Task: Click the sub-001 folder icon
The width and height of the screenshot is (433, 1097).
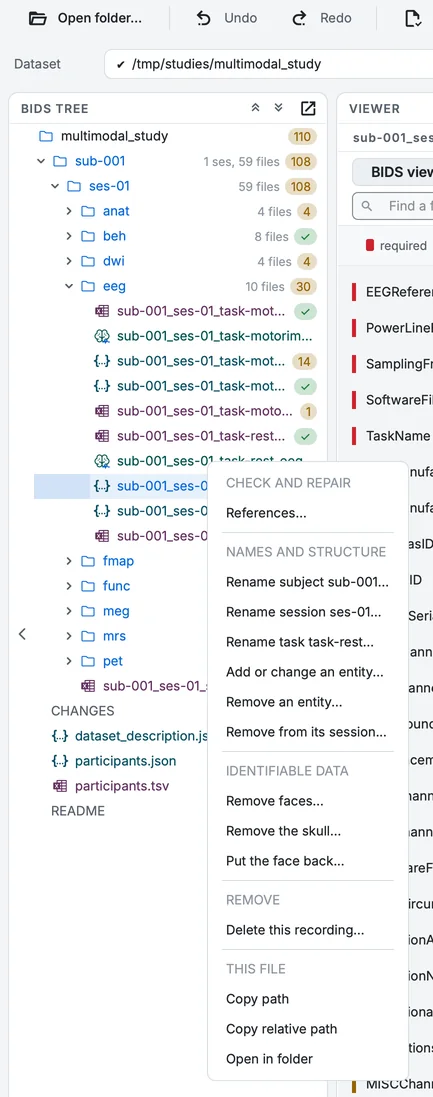Action: (x=59, y=161)
